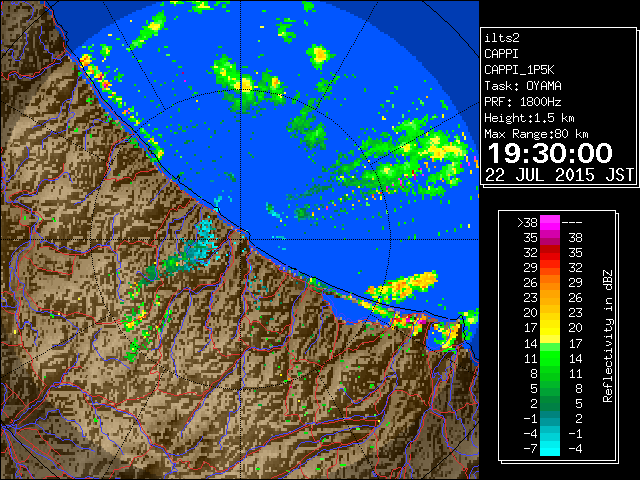Viewport: 640px width, 480px height.
Task: Click the '---' legend top right label
Action: coord(572,223)
